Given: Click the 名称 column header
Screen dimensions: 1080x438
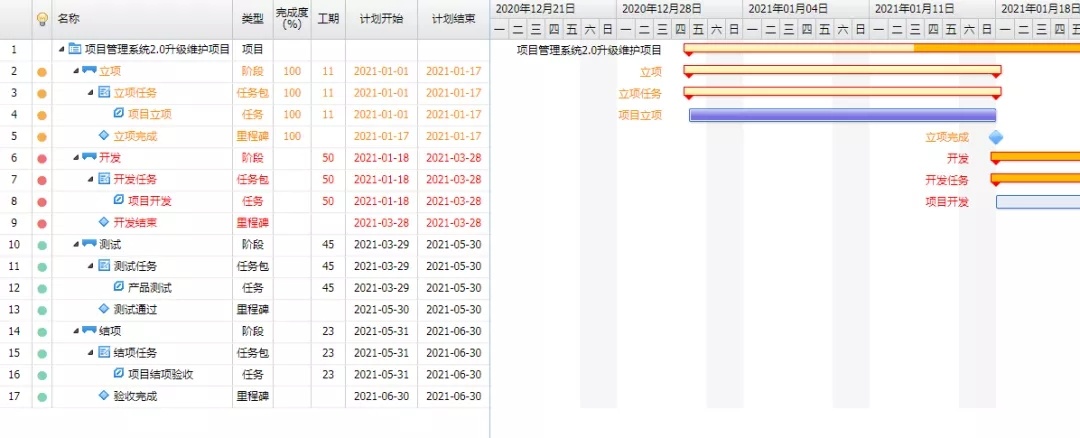Looking at the screenshot, I should [x=142, y=19].
